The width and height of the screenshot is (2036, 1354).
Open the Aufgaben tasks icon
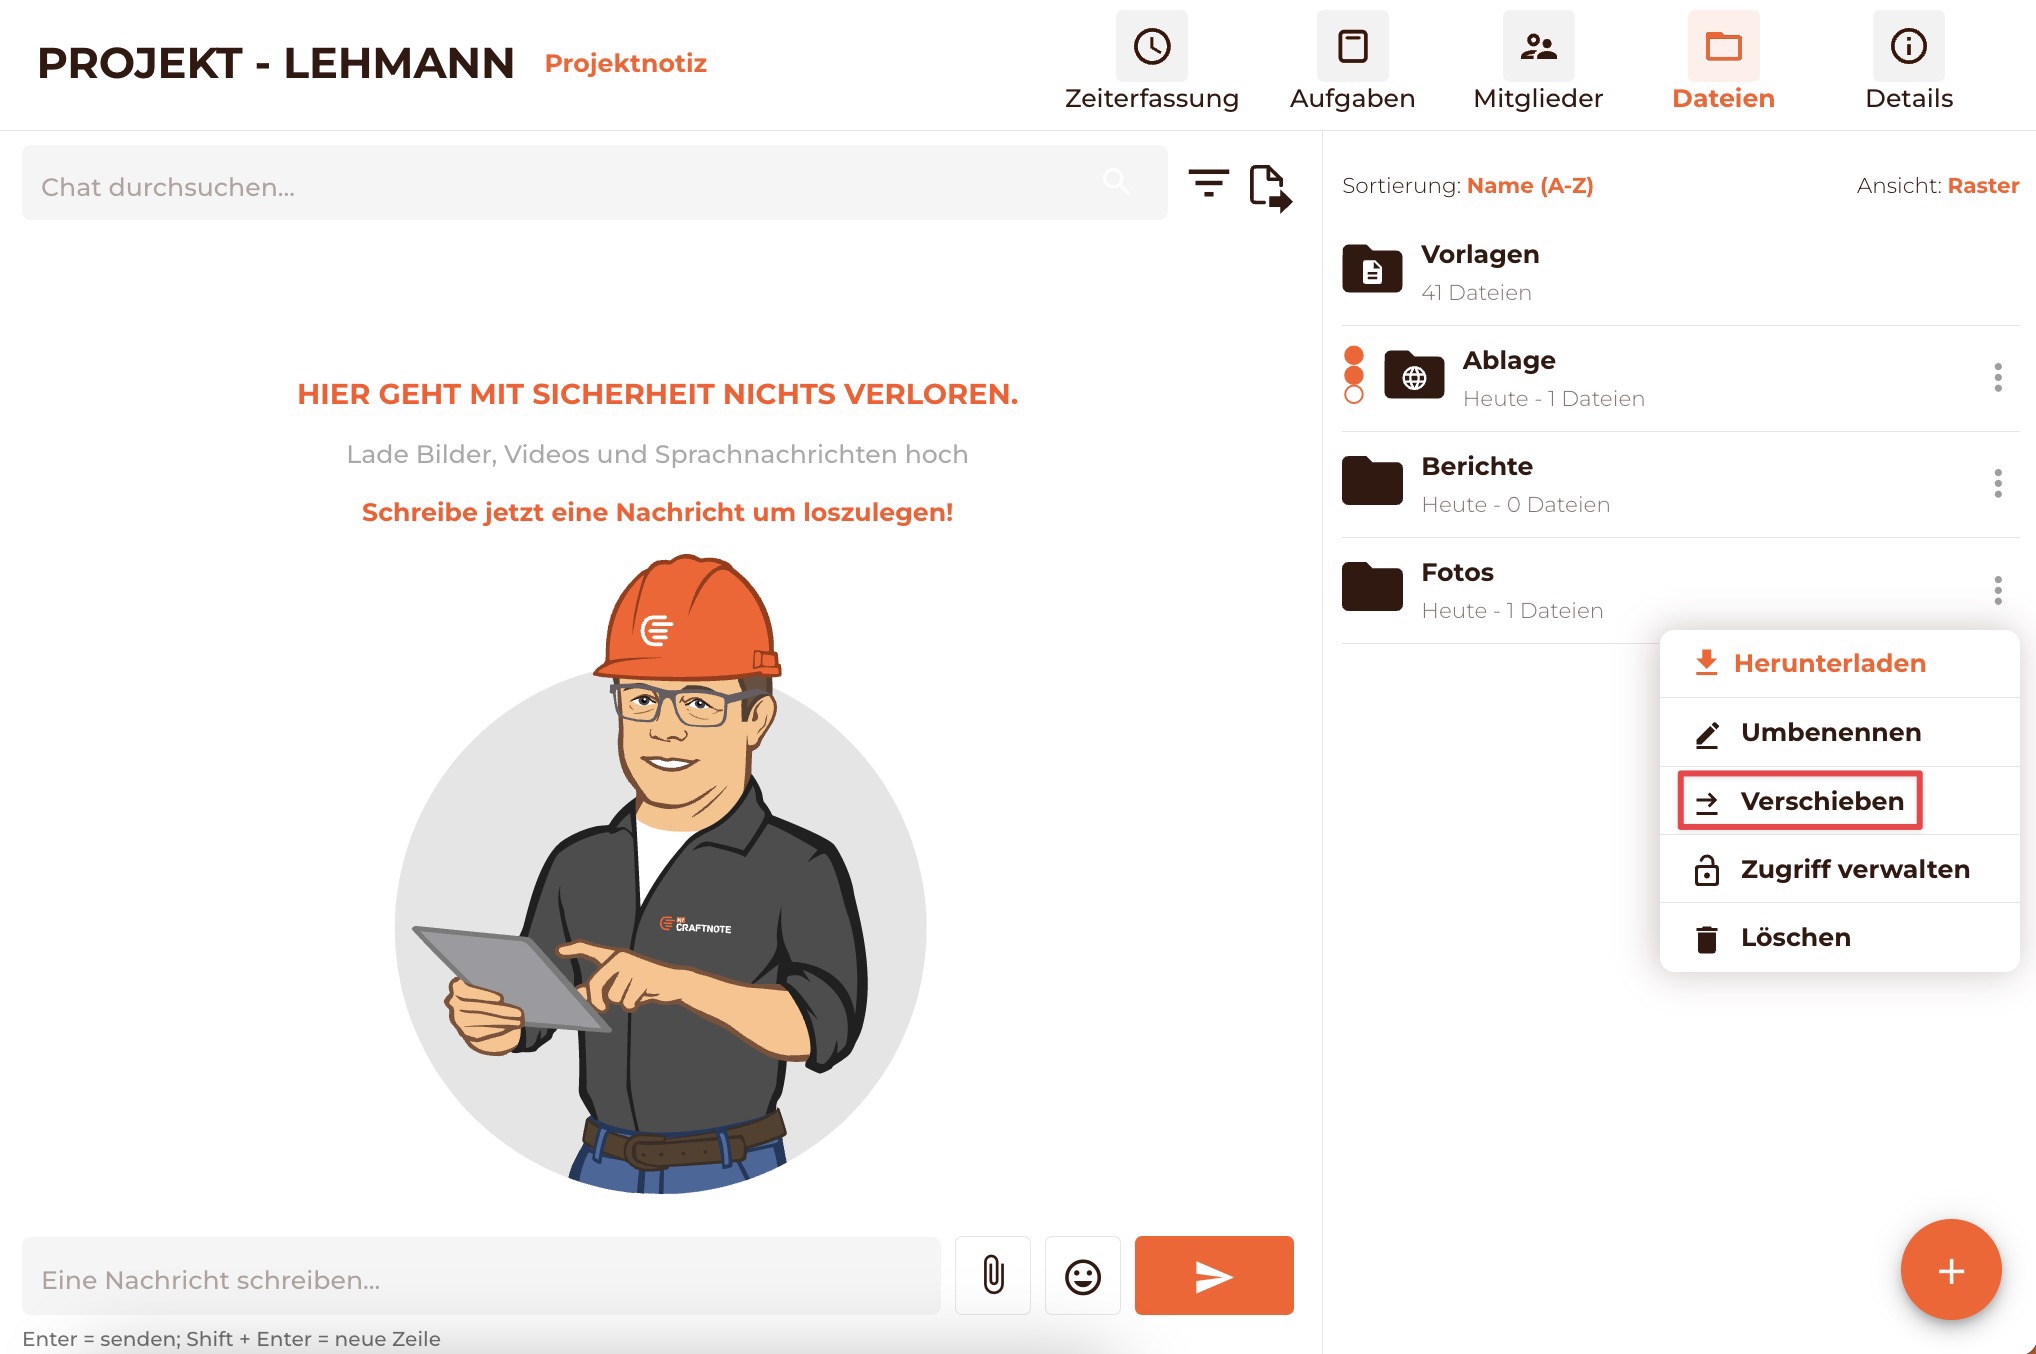[x=1352, y=47]
